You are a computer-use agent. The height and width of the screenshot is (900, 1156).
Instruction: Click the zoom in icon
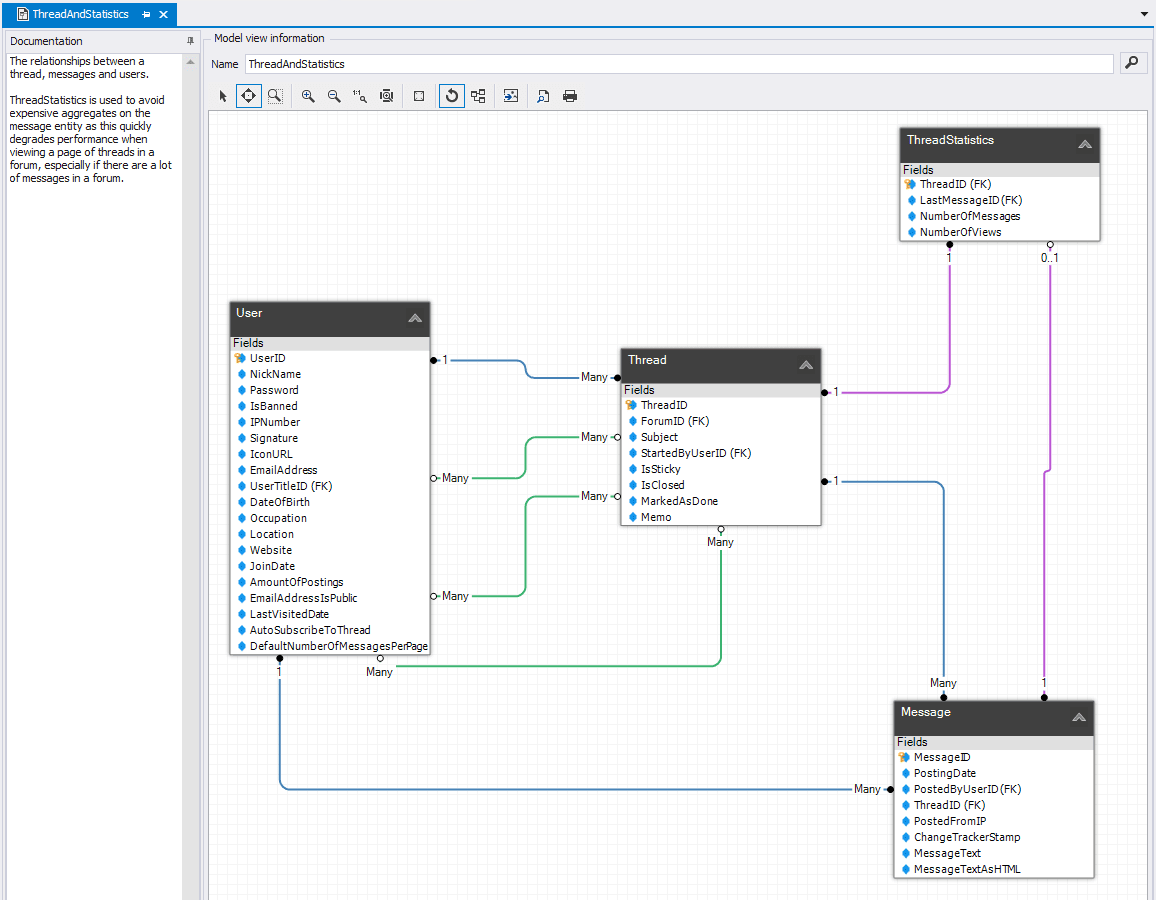click(308, 96)
